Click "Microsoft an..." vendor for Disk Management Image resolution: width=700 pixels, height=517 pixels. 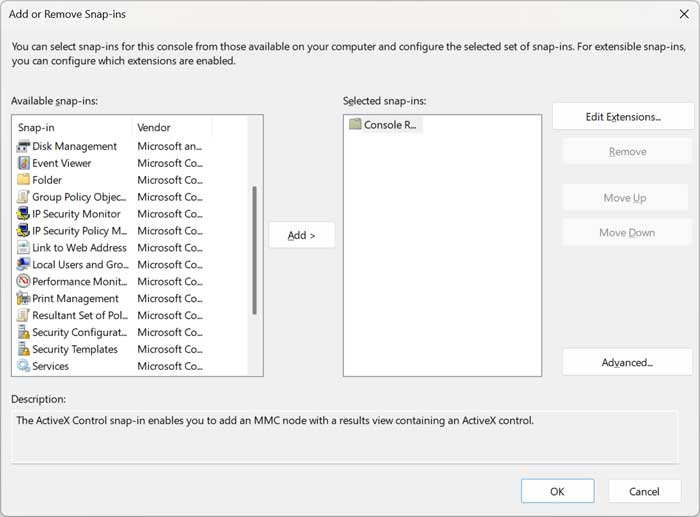[170, 146]
